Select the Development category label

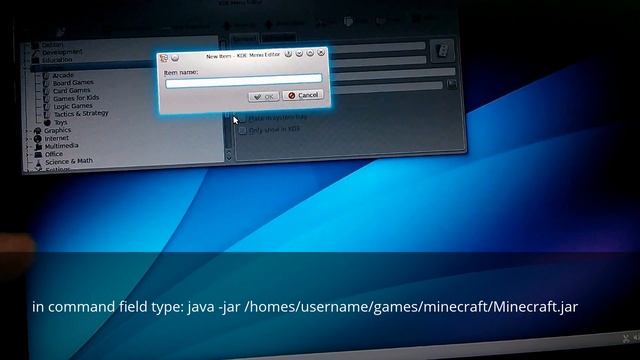[62, 52]
